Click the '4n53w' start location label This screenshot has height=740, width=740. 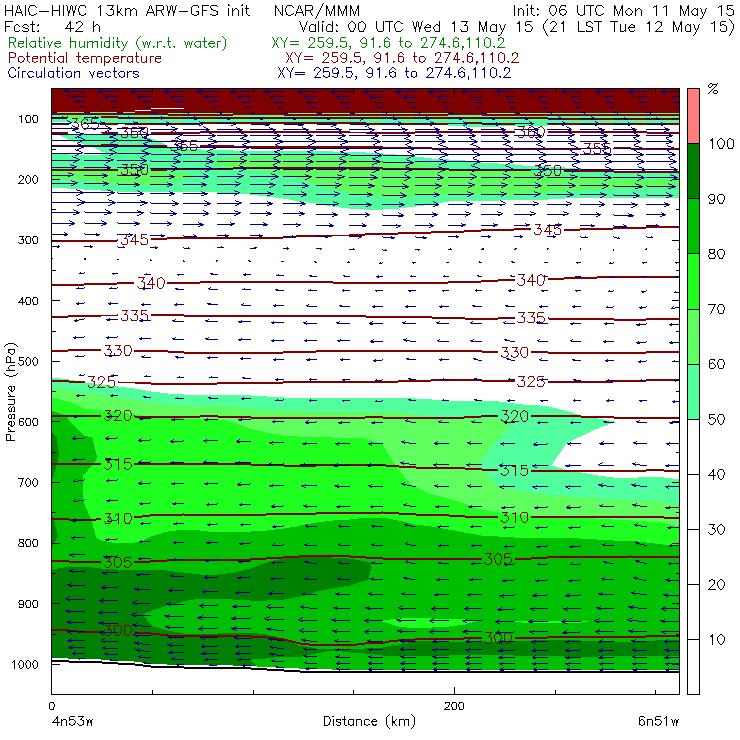72,721
